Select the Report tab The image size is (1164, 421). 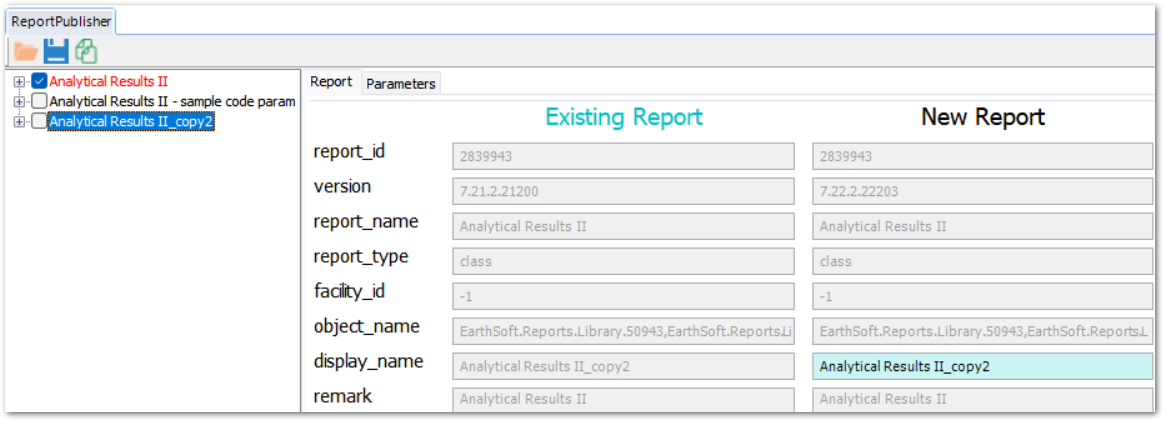point(331,82)
